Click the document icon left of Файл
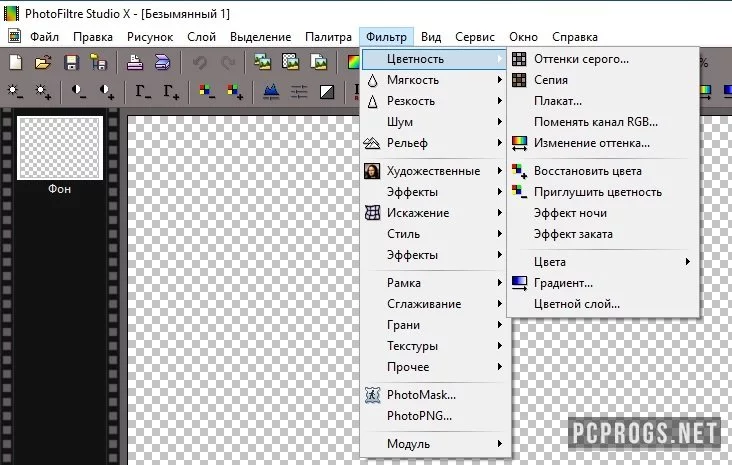The height and width of the screenshot is (465, 732). (x=14, y=35)
